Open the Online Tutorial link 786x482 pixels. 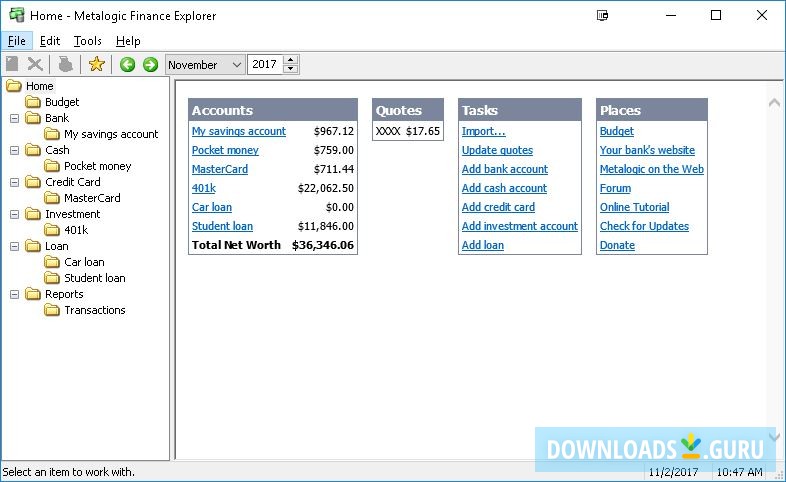click(x=634, y=207)
